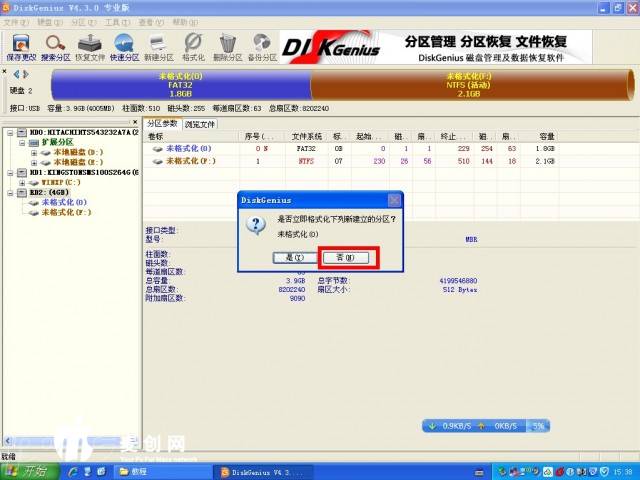Select the 格式化 (Format) toolbar icon
Viewport: 640px width, 480px height.
click(194, 47)
